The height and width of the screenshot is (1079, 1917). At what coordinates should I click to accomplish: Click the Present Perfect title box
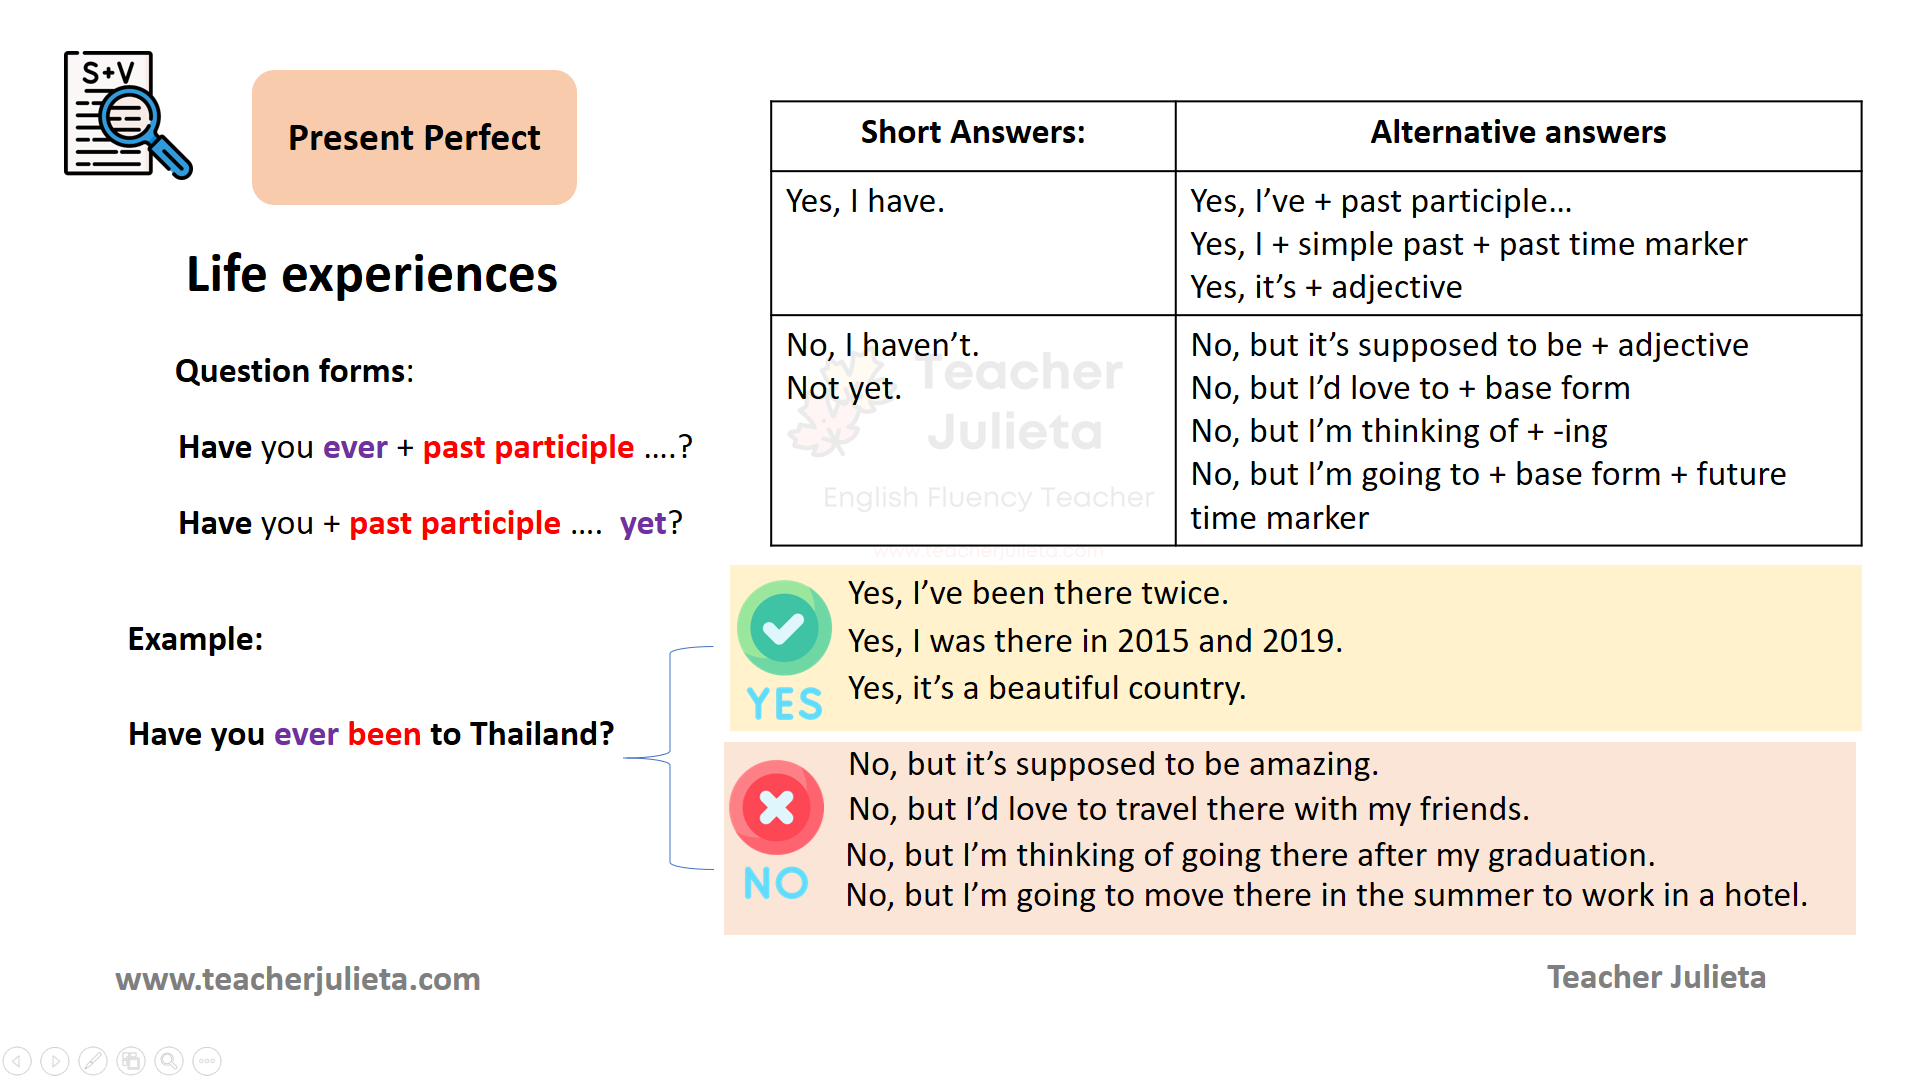point(414,137)
